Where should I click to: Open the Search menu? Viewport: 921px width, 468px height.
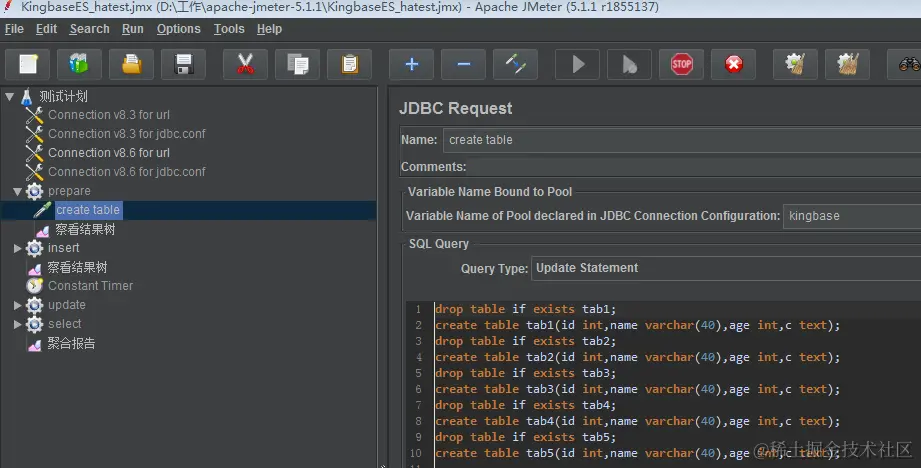click(89, 29)
